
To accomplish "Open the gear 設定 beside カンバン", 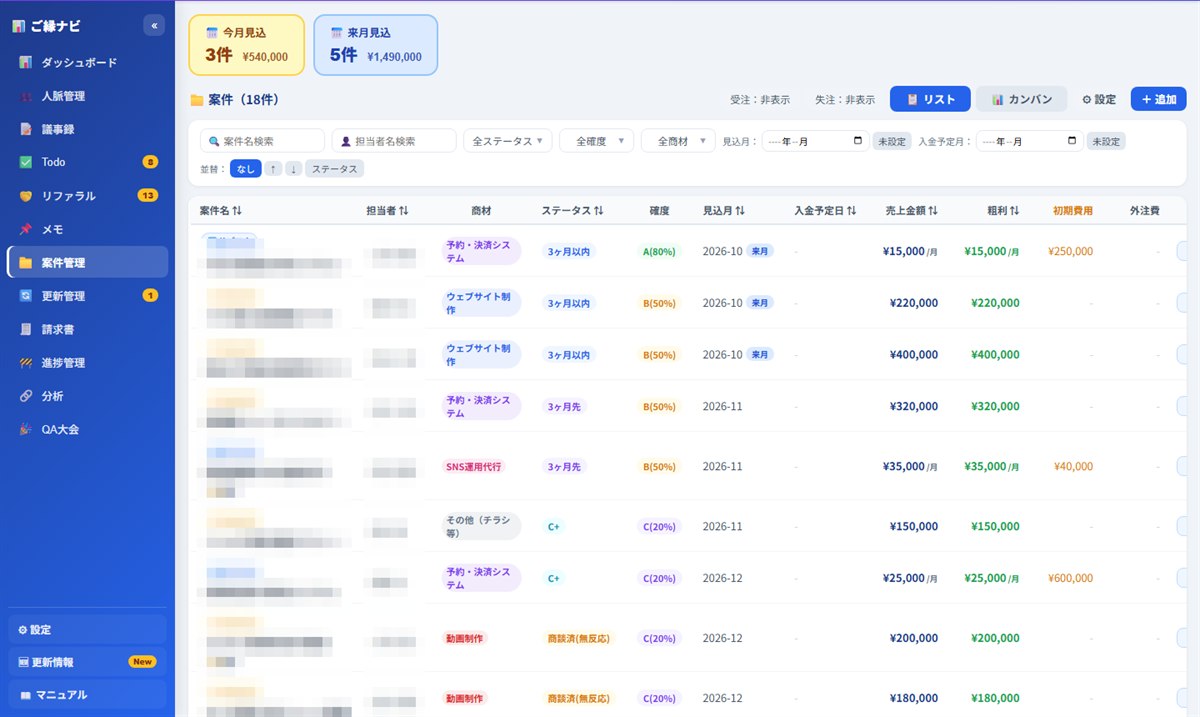I will coord(1099,99).
